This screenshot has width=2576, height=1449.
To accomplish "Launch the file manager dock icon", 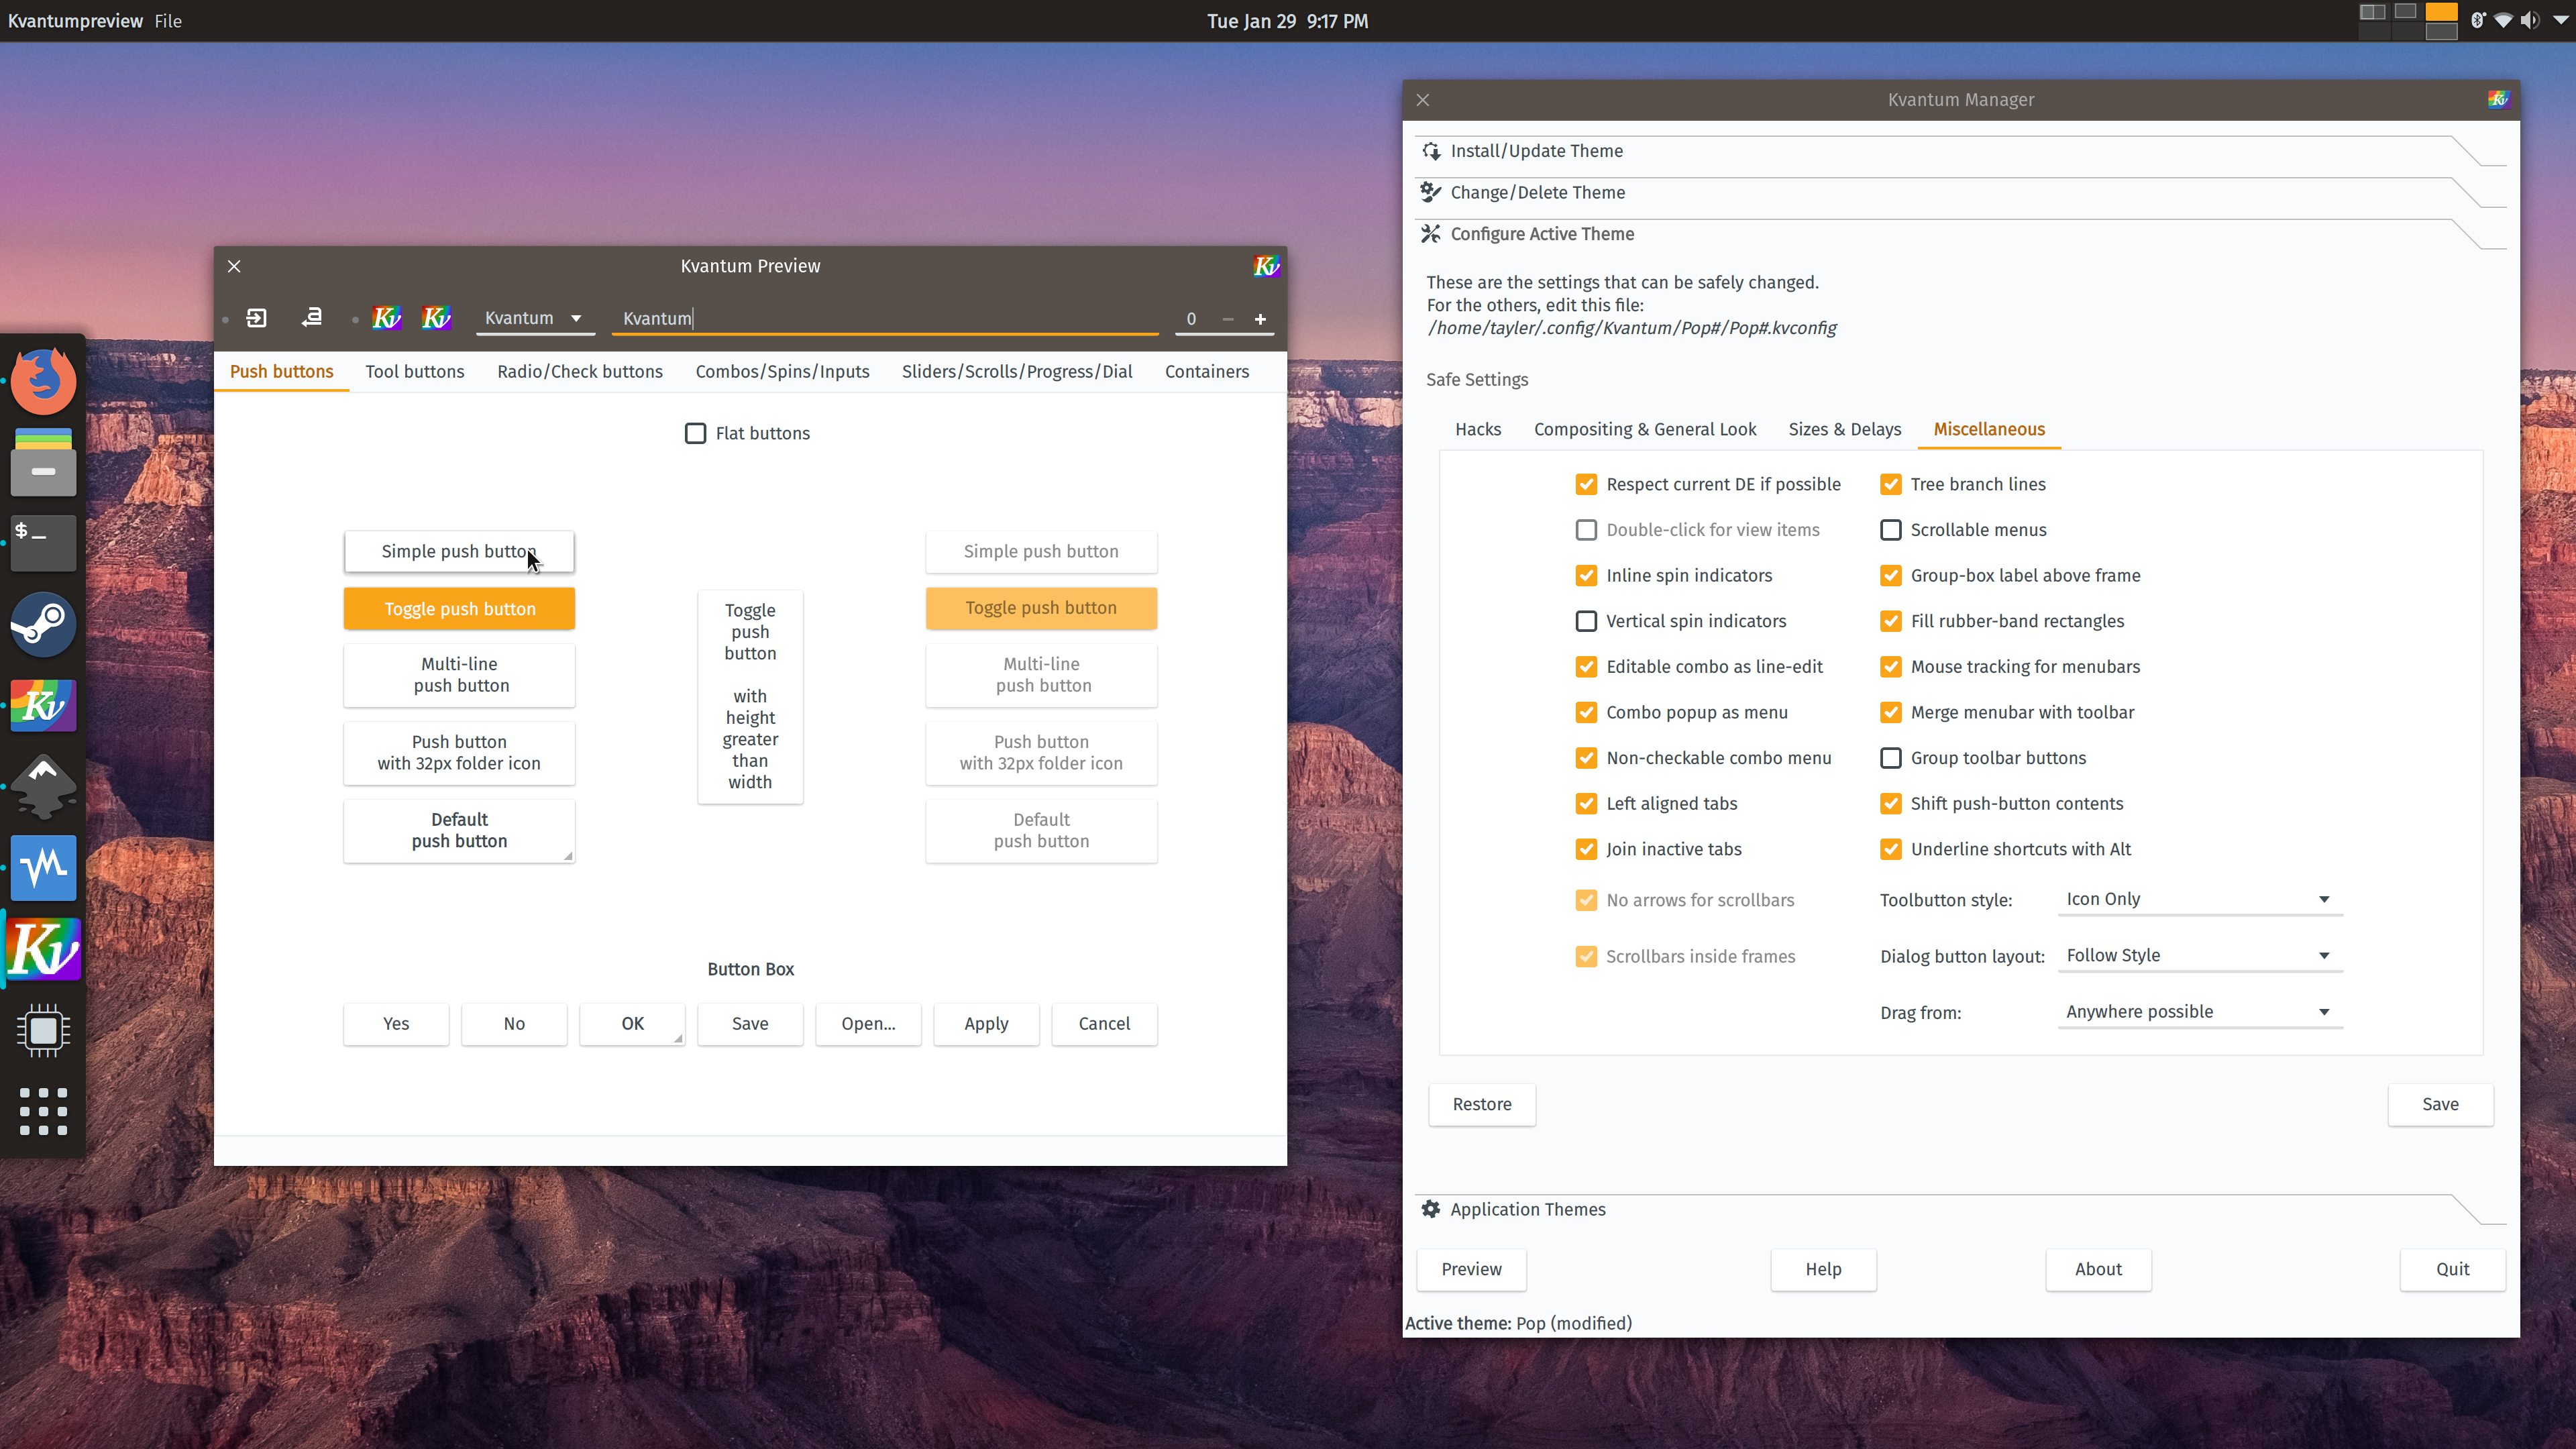I will click(x=43, y=462).
